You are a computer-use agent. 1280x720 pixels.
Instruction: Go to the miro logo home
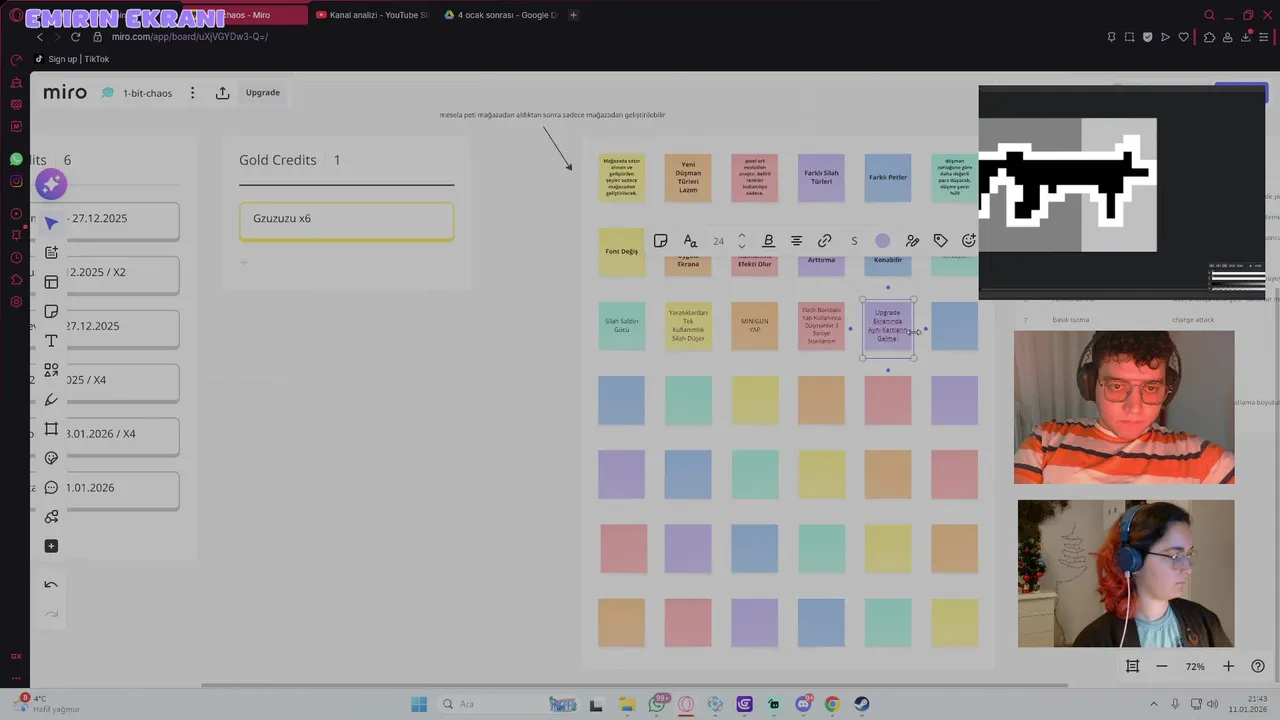pyautogui.click(x=65, y=92)
